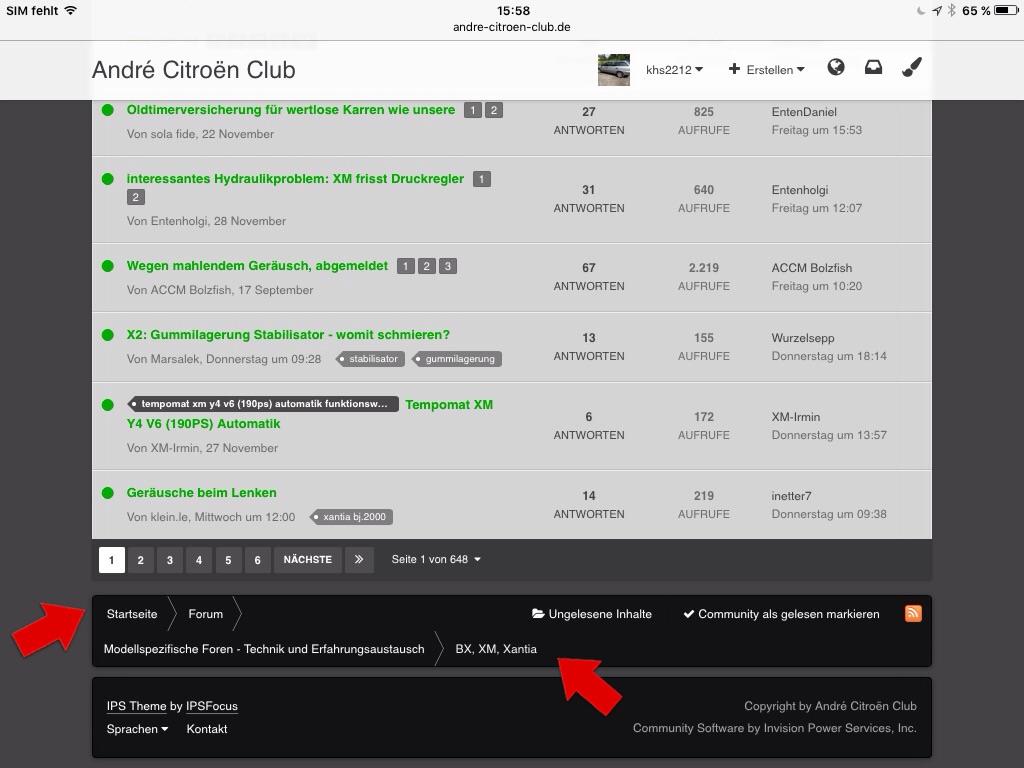1024x768 pixels.
Task: Tap the Wi-Fi icon in status bar
Action: [71, 10]
